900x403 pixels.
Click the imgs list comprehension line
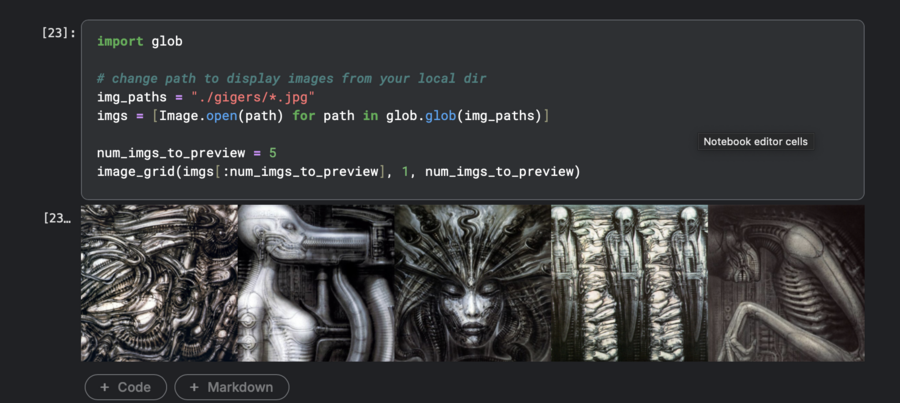[x=323, y=116]
